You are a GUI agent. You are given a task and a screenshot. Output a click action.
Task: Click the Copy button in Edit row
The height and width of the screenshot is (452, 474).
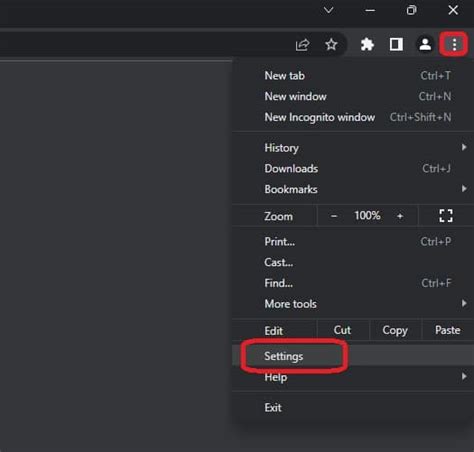coord(395,330)
